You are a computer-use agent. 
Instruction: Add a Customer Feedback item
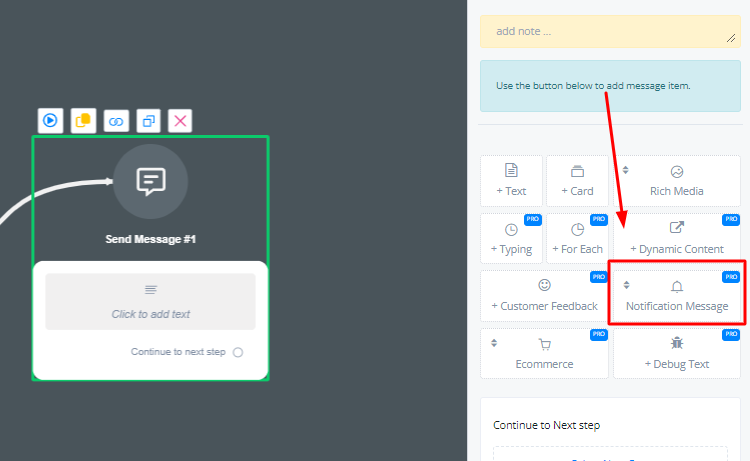pyautogui.click(x=544, y=296)
